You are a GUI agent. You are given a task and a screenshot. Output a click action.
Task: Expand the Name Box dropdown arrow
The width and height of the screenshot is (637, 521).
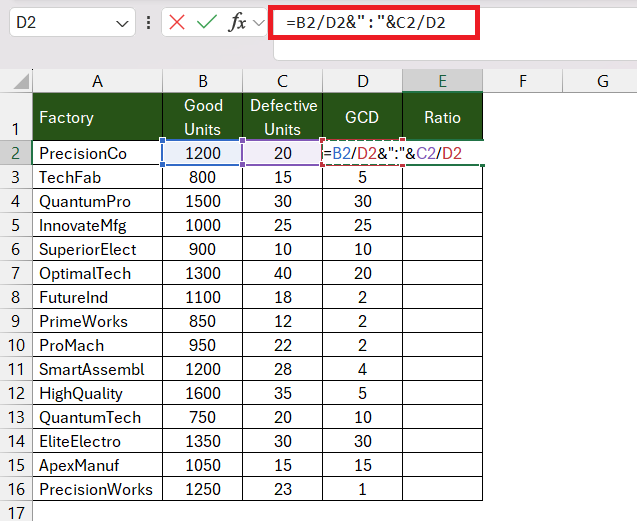pos(121,23)
